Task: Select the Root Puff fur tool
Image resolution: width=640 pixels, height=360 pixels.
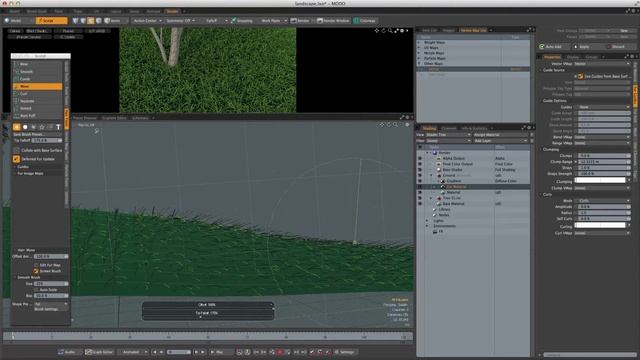Action: (37, 116)
